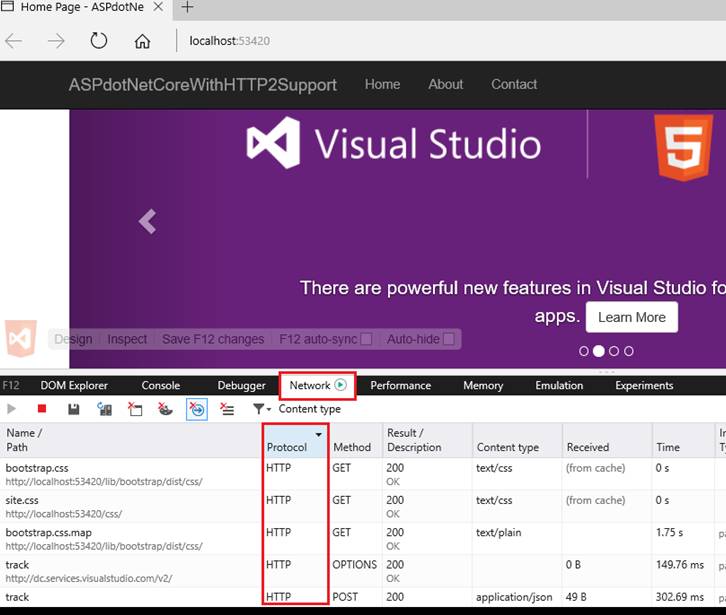This screenshot has width=726, height=615.
Task: Stop network capture with red square
Action: click(x=42, y=409)
